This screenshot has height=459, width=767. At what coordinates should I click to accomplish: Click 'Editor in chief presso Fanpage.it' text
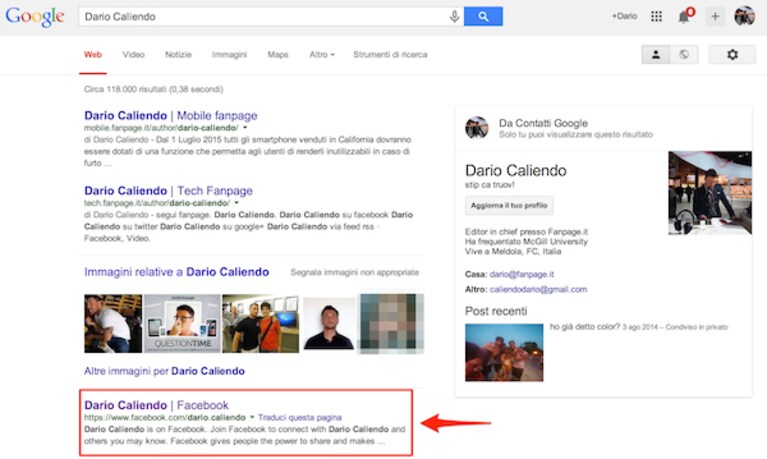point(526,231)
